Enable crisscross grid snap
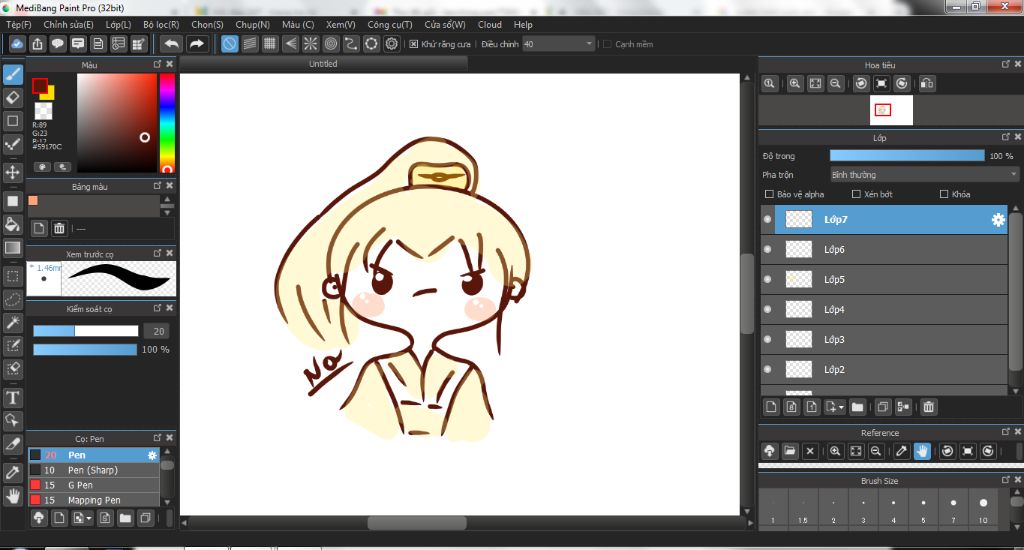Screen dimensions: 1024x550 click(x=270, y=44)
